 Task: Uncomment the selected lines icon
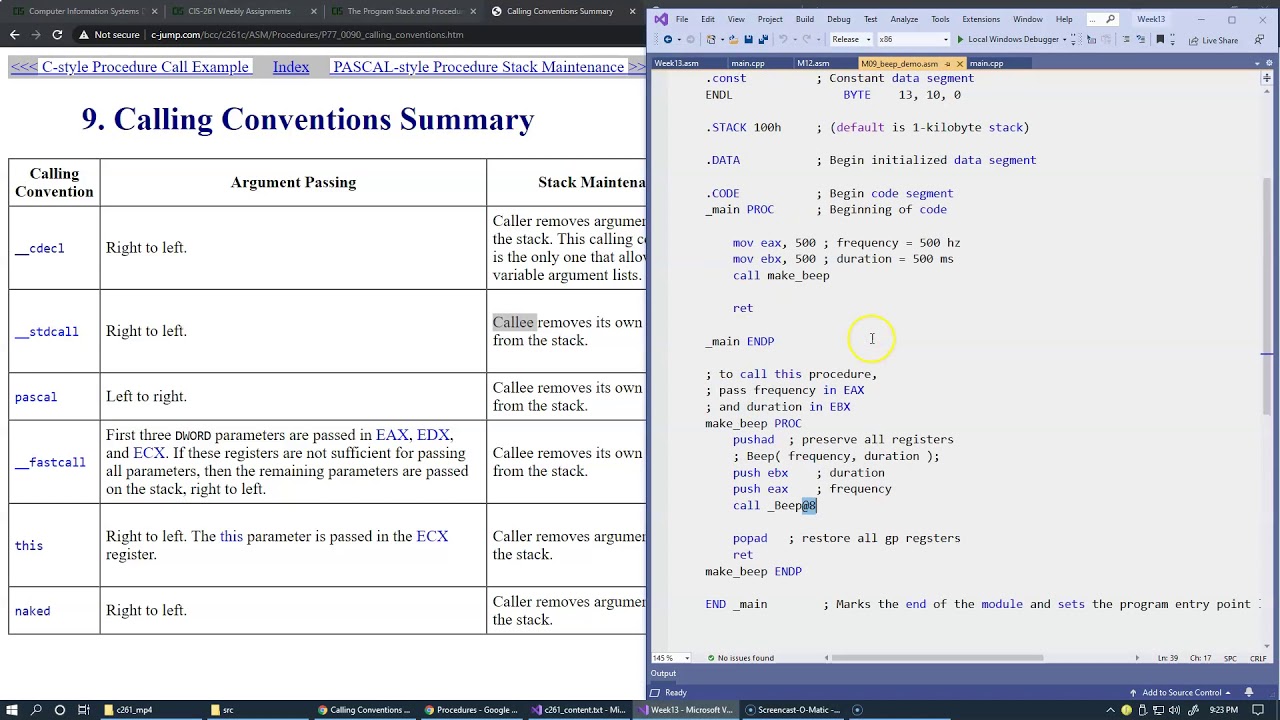(1141, 39)
